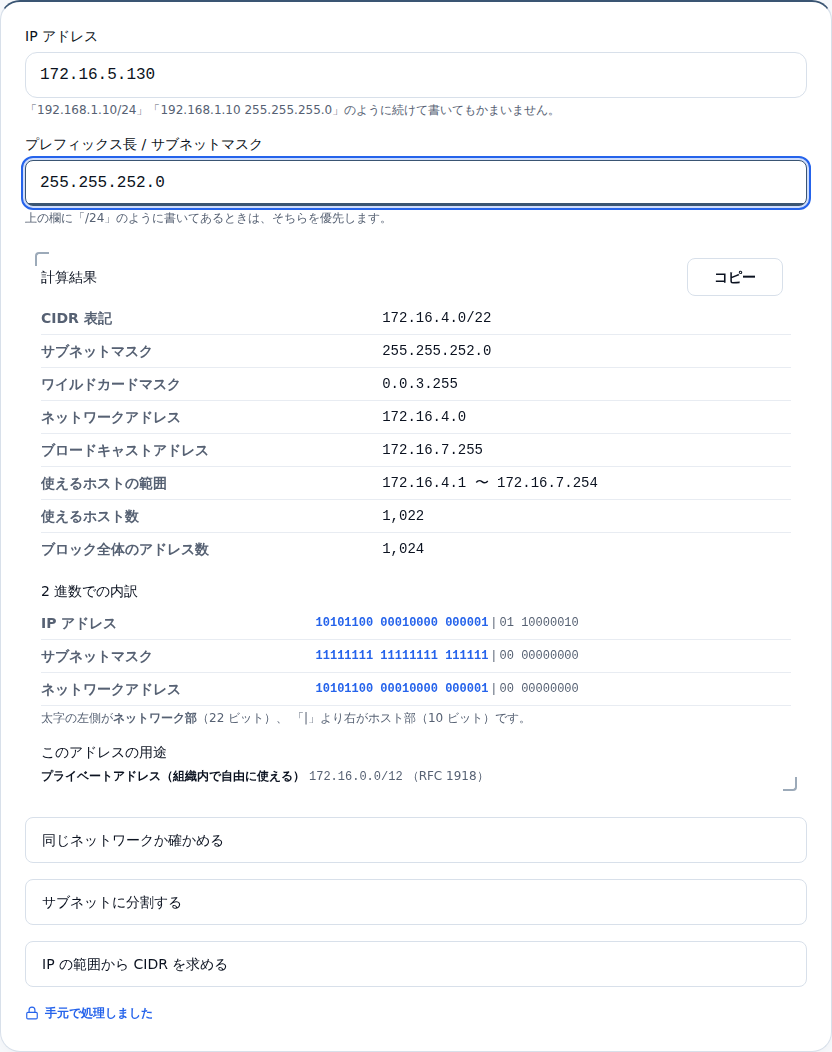Click the 使えるホスト数 row label

click(90, 516)
